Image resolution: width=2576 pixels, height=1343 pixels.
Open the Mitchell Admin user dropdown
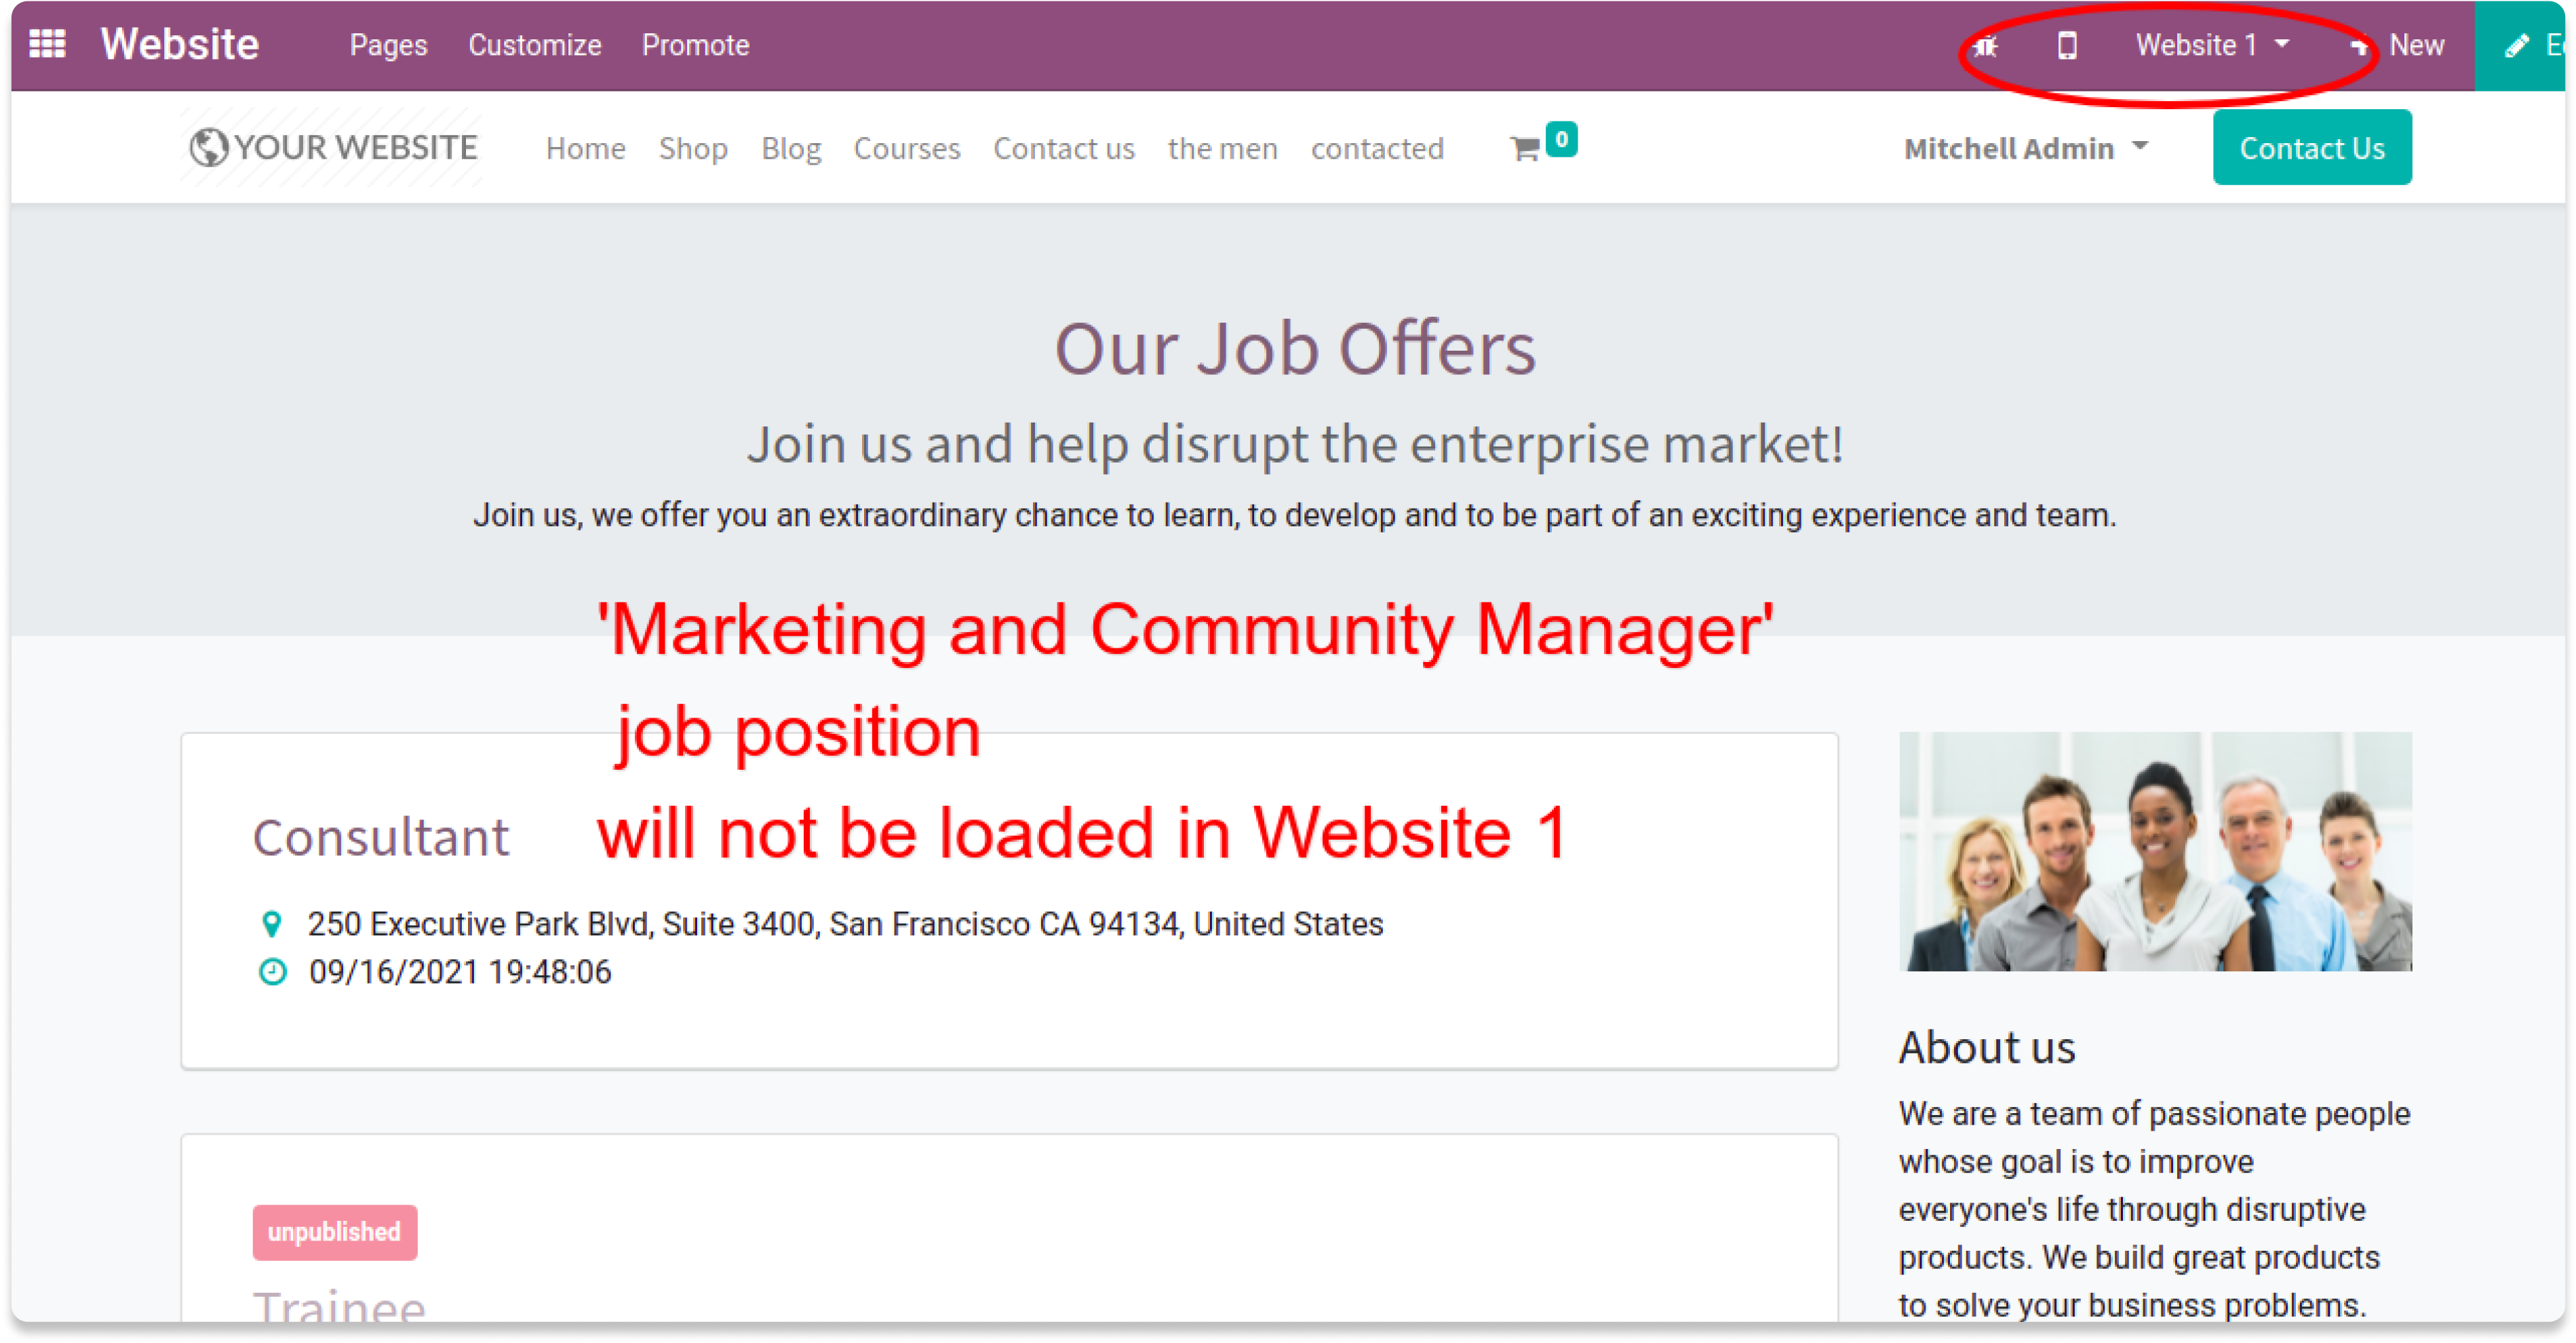coord(2025,148)
